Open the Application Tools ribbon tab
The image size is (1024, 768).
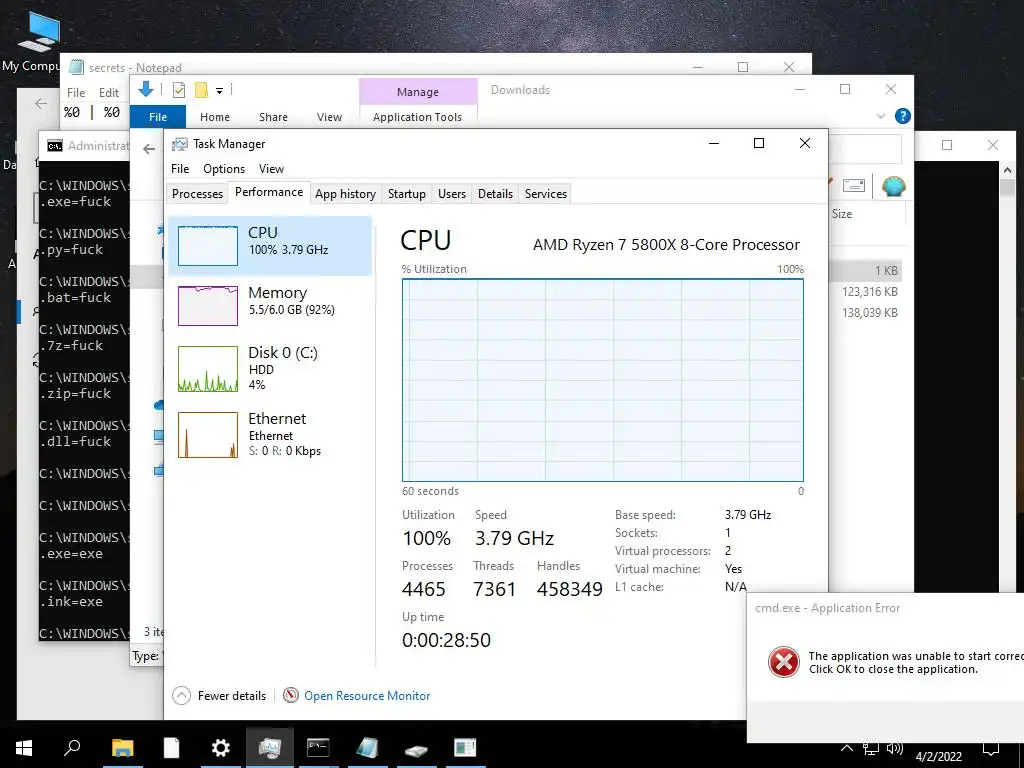coord(417,117)
